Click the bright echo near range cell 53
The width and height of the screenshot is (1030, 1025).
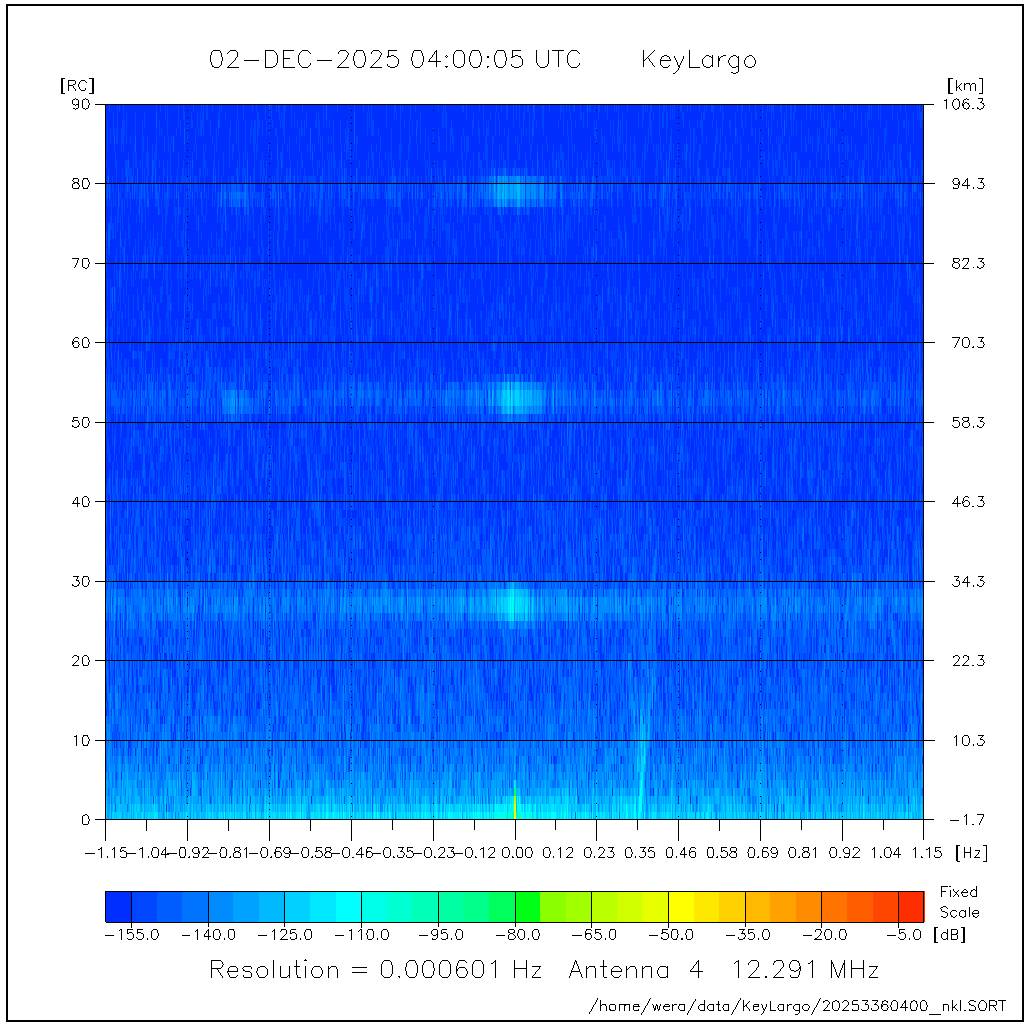(x=516, y=398)
